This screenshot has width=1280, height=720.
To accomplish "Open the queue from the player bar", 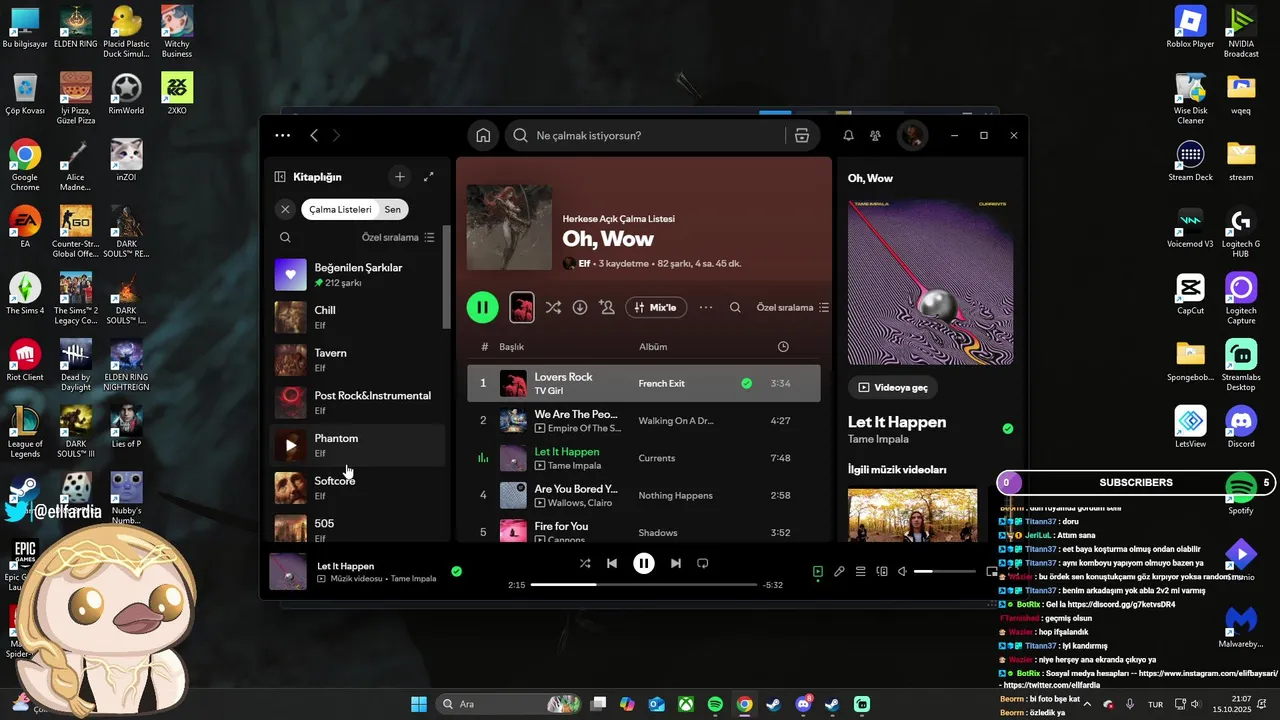I will [860, 572].
